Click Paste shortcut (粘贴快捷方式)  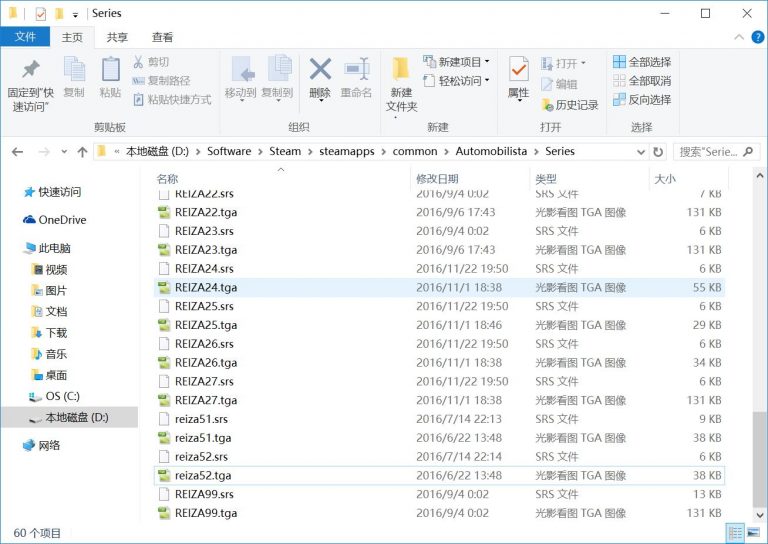(x=172, y=100)
